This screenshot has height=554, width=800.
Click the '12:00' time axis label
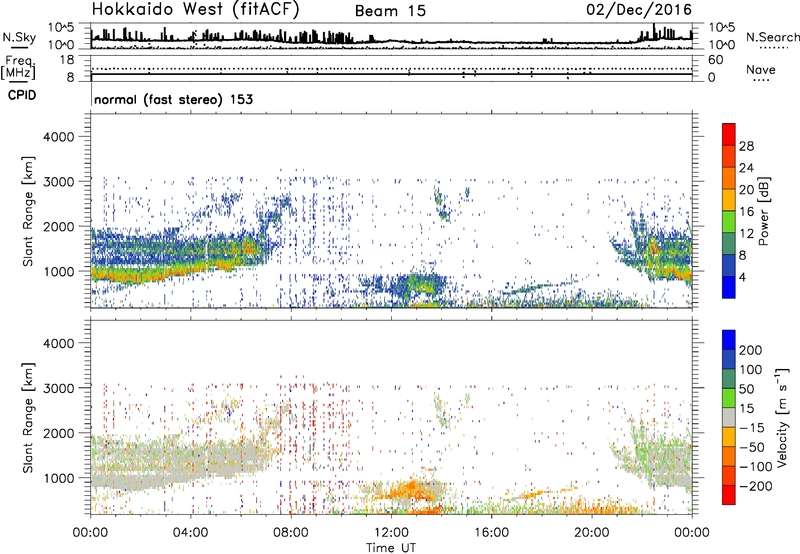coord(391,533)
